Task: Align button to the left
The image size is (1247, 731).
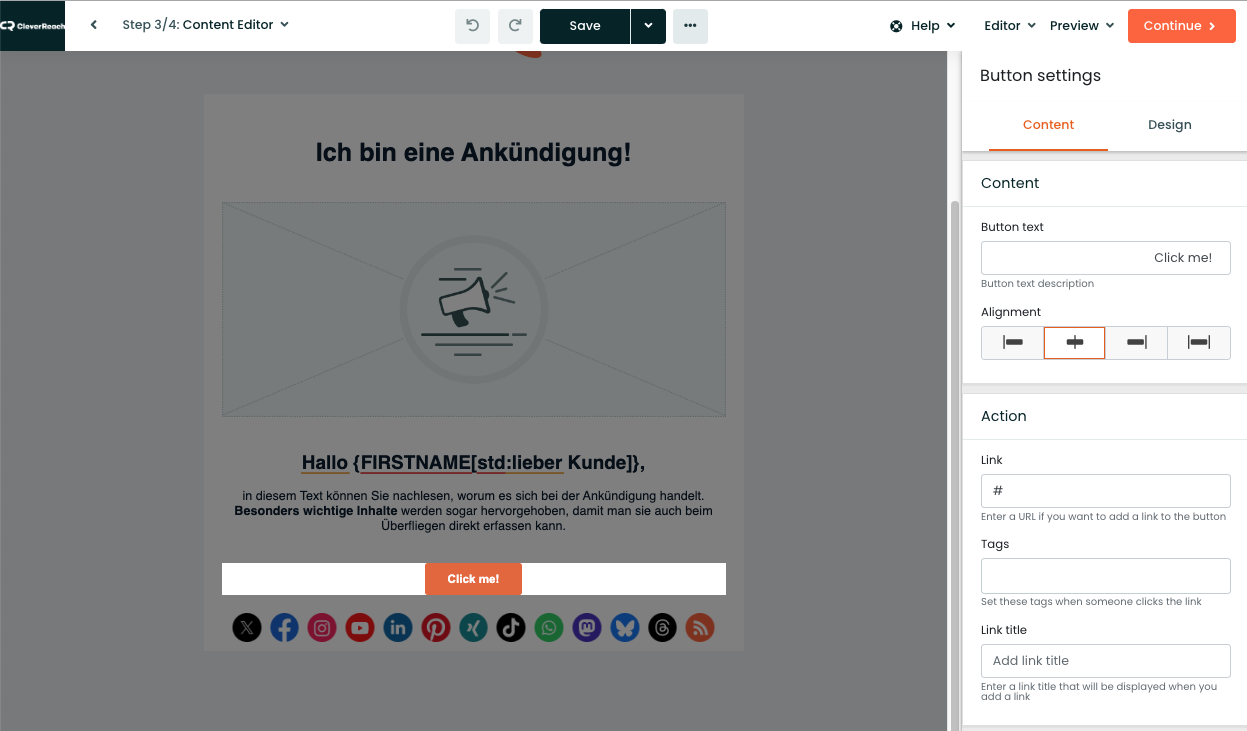Action: [1012, 342]
